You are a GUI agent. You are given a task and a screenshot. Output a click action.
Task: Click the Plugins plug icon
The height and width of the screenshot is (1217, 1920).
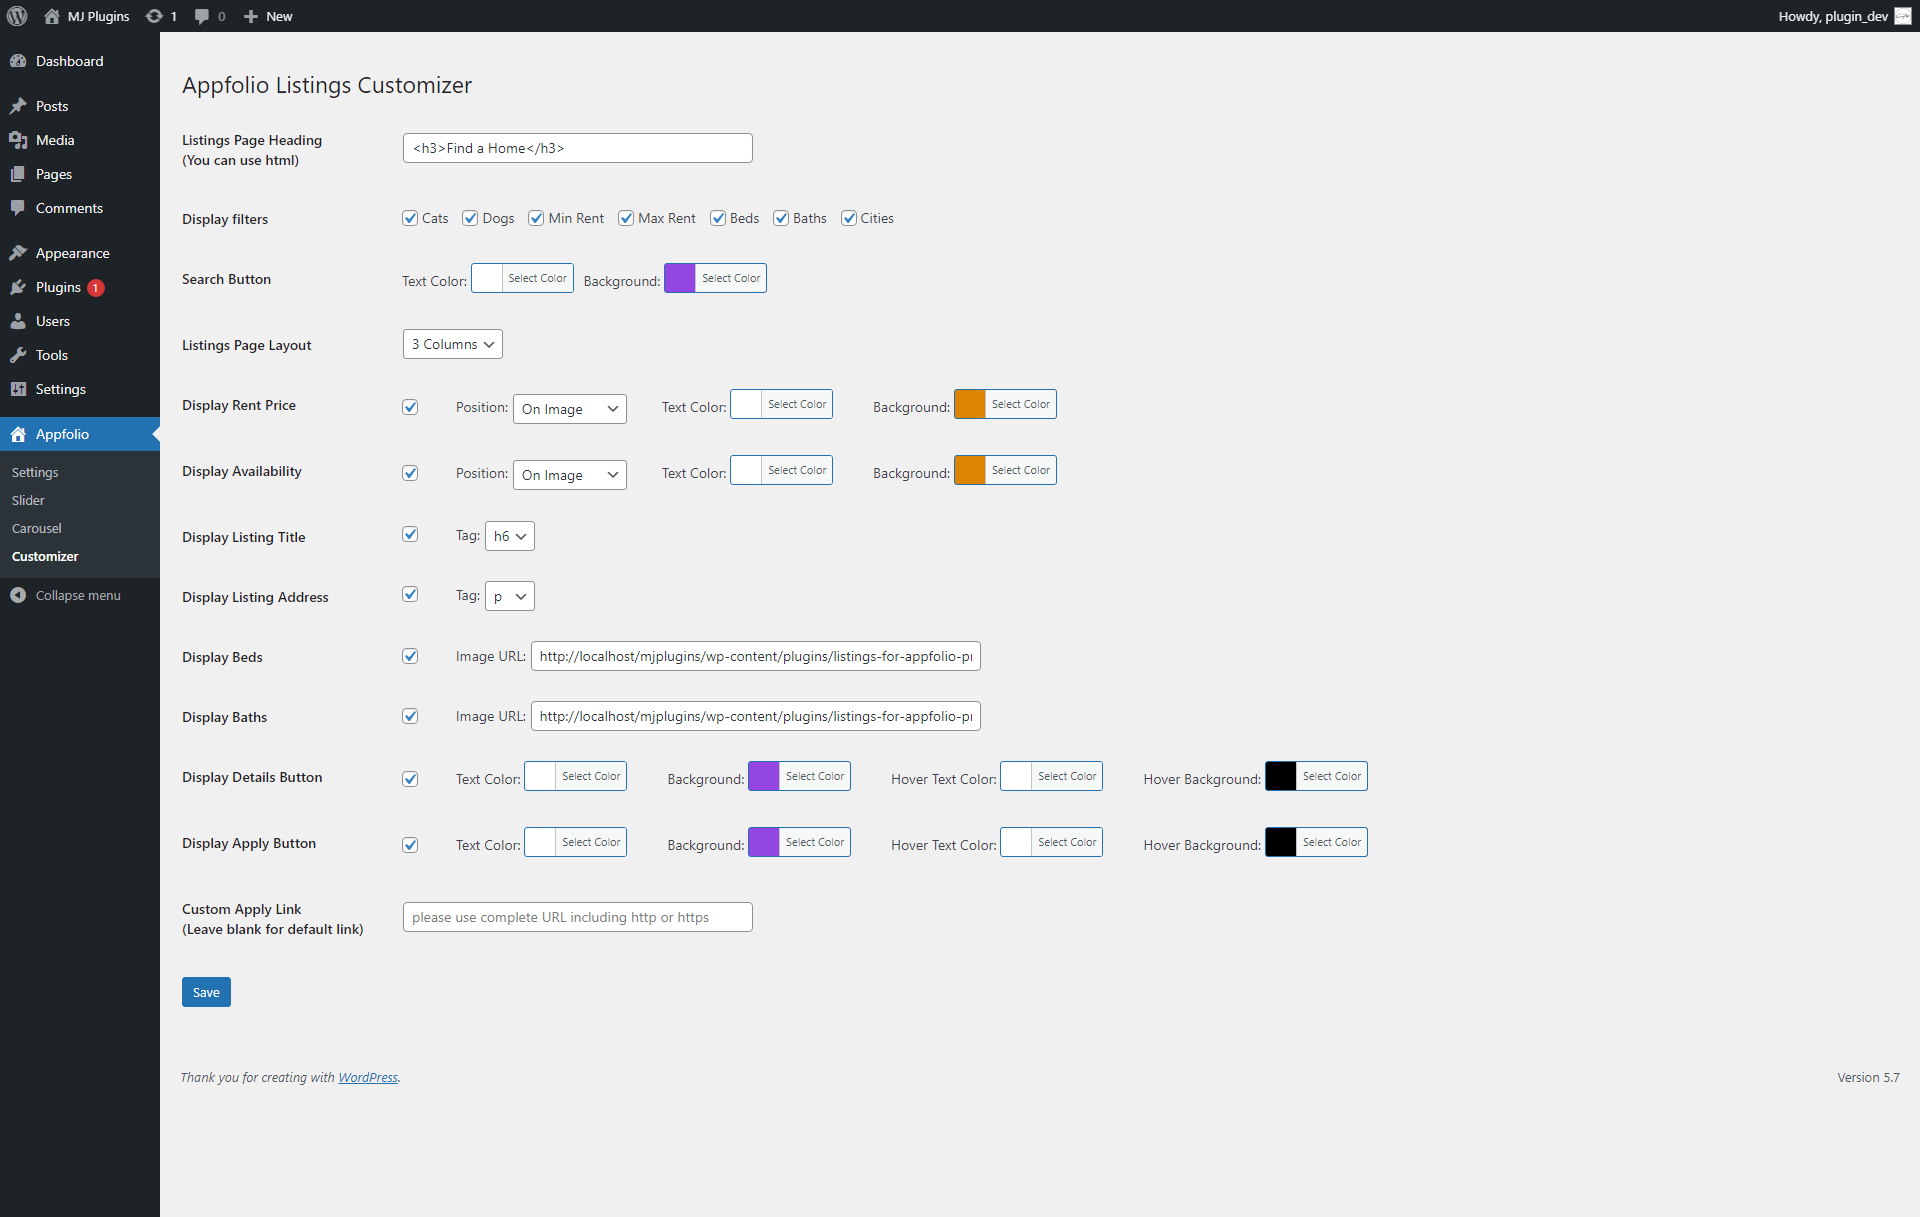click(x=18, y=287)
